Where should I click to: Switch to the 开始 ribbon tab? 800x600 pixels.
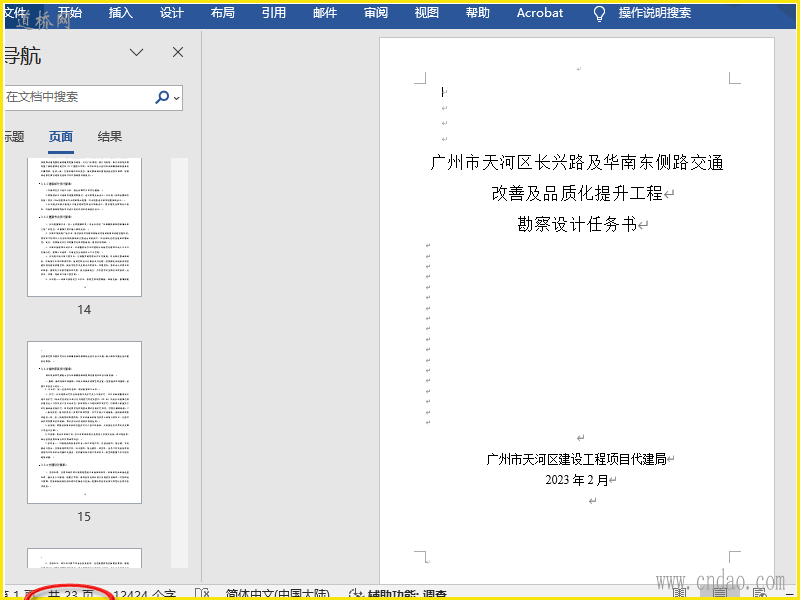click(x=69, y=13)
